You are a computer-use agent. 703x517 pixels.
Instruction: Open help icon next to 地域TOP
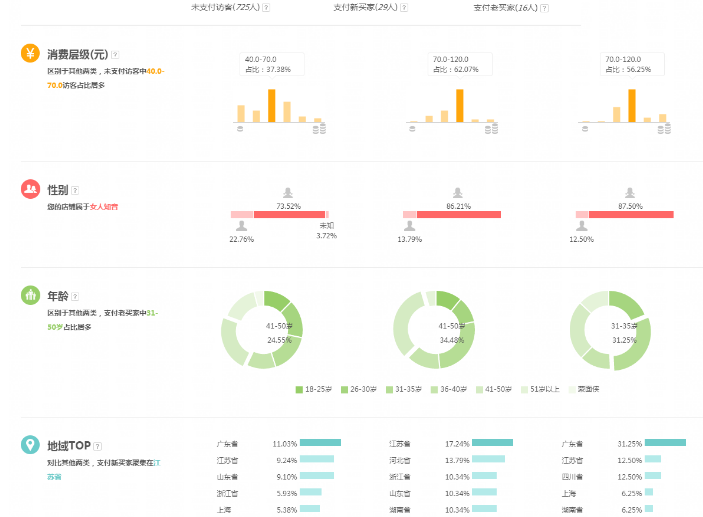[x=98, y=446]
